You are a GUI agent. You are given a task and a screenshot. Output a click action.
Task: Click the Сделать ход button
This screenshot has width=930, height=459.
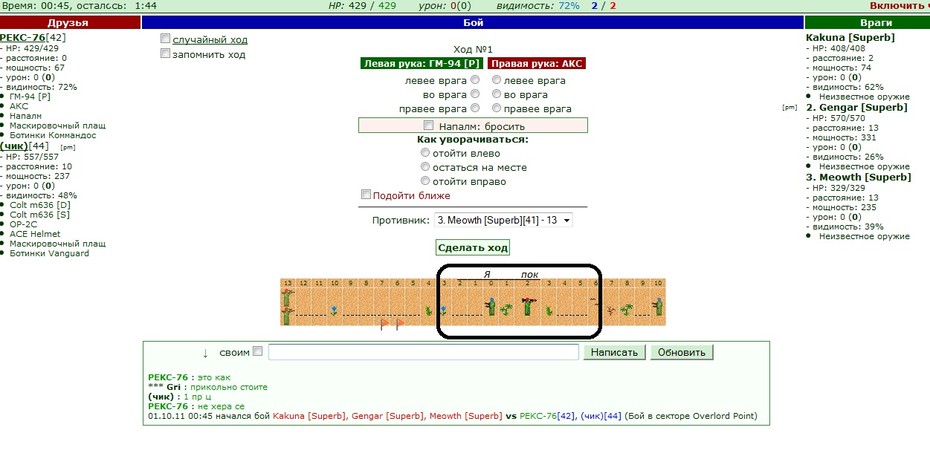point(473,248)
